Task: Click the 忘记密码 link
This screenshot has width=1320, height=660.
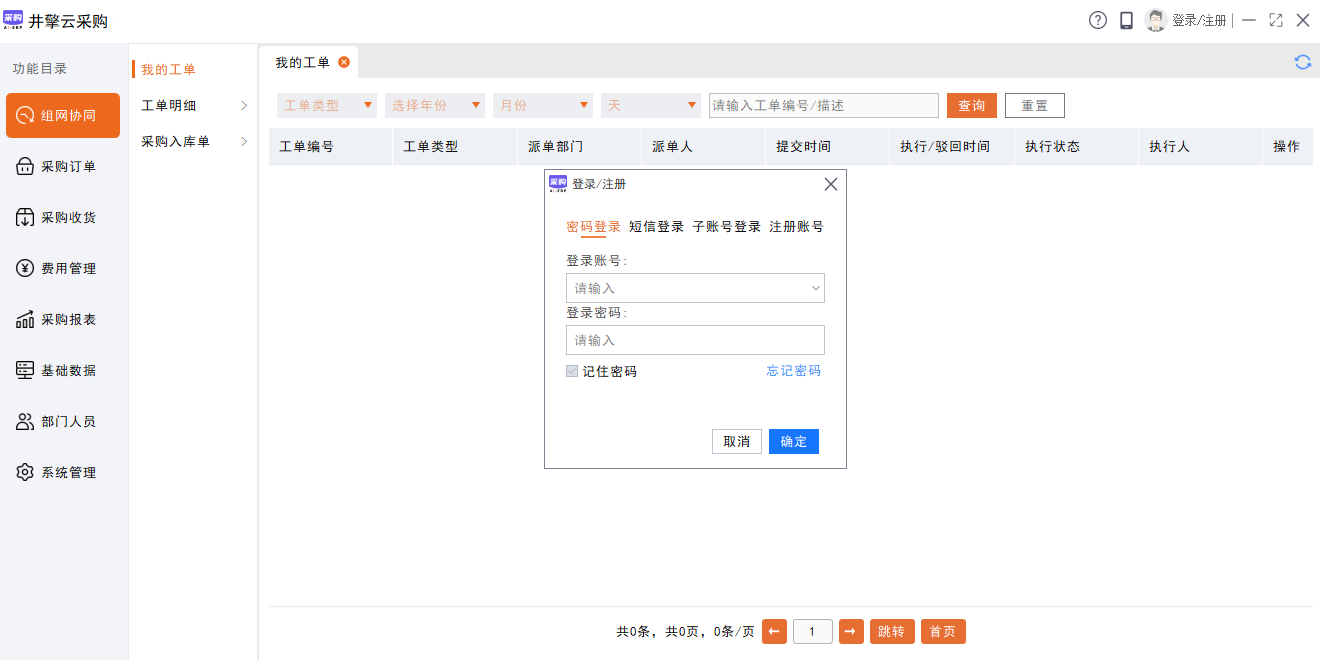Action: (x=793, y=371)
